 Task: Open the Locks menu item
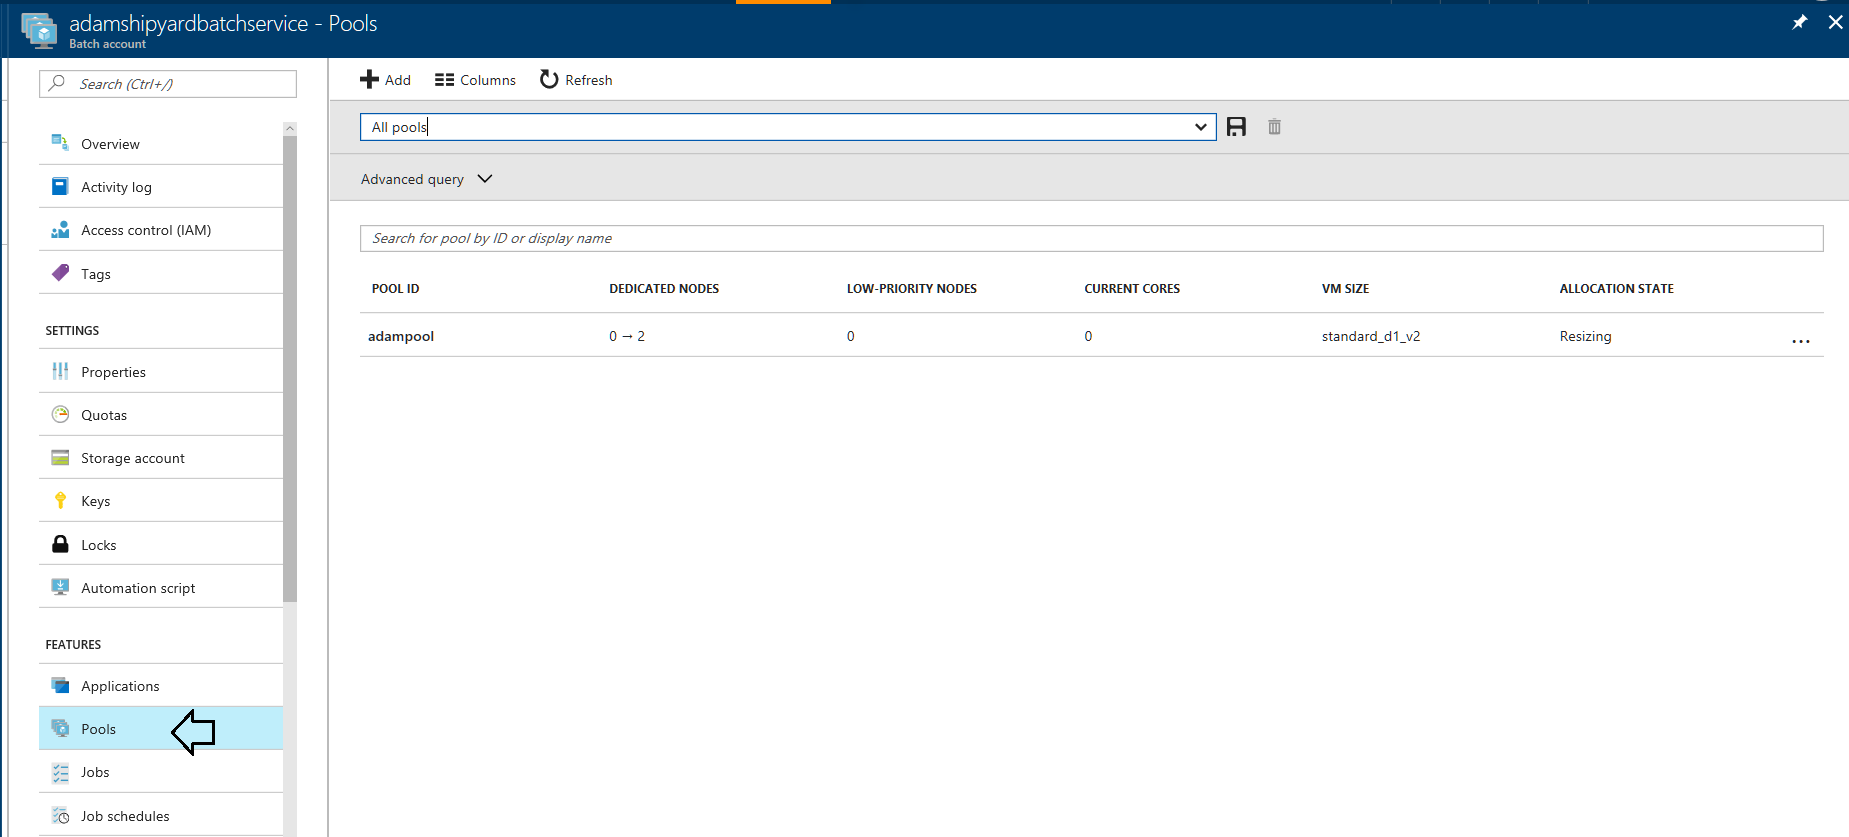point(161,545)
